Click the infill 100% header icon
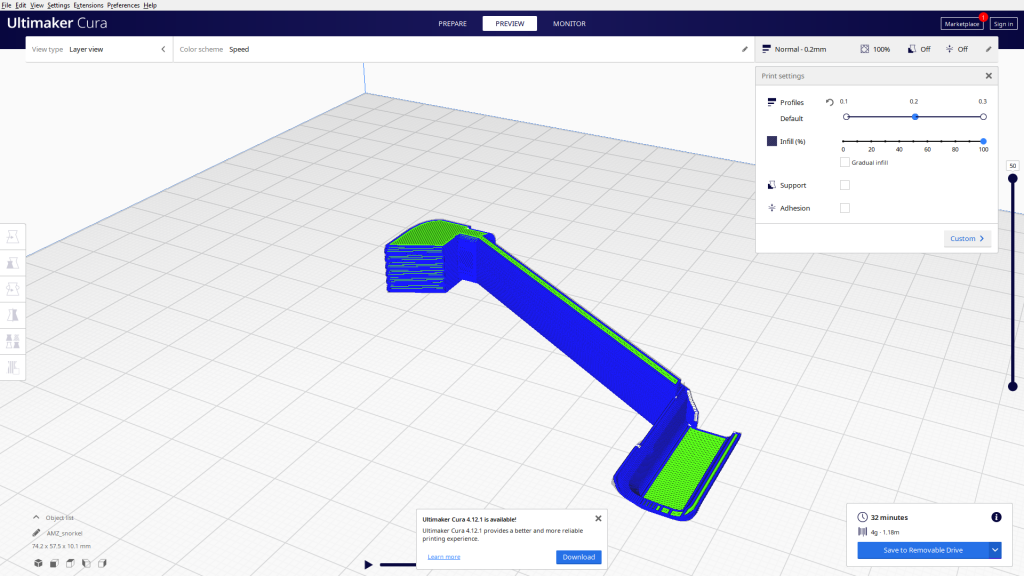Screen dimensions: 1024x576 (865, 49)
